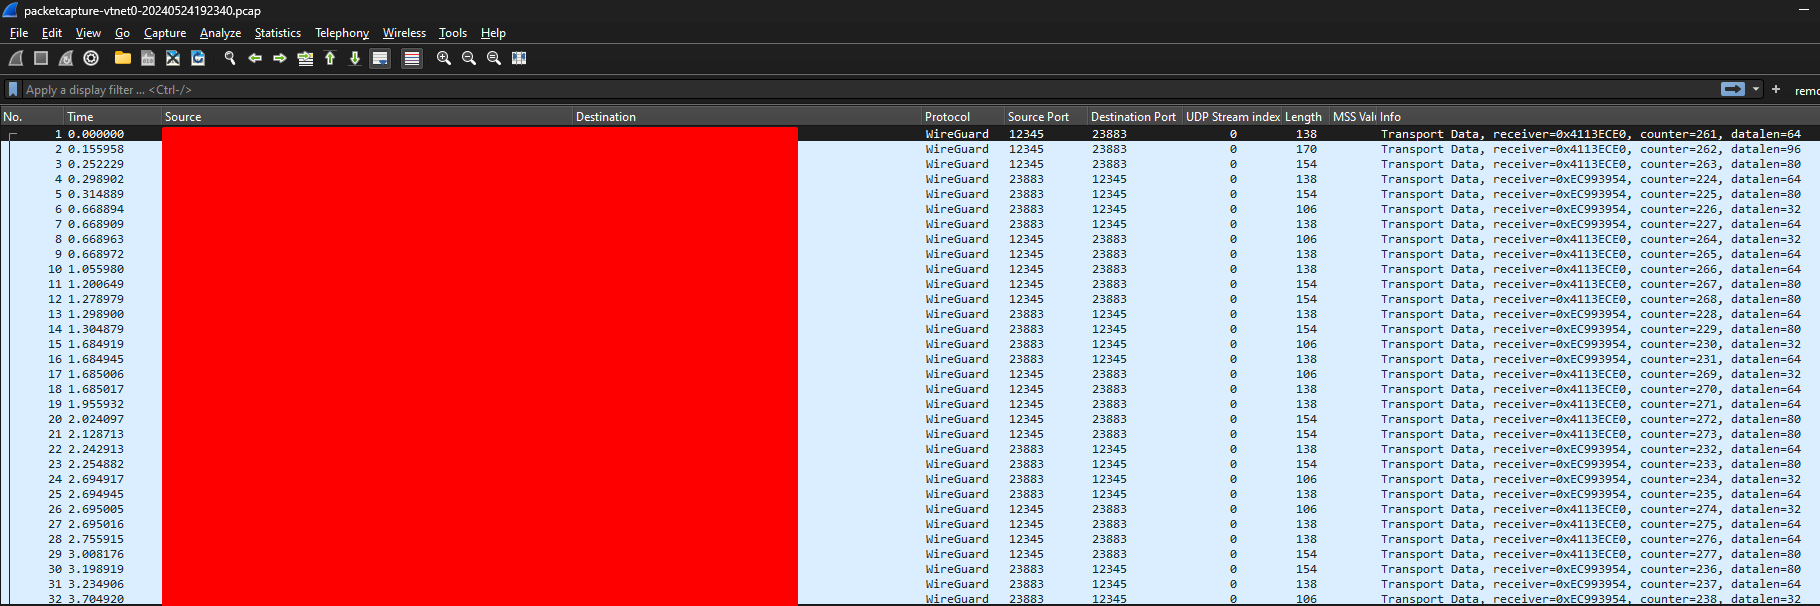Sort by the Length column header
The height and width of the screenshot is (606, 1820).
(x=1306, y=117)
